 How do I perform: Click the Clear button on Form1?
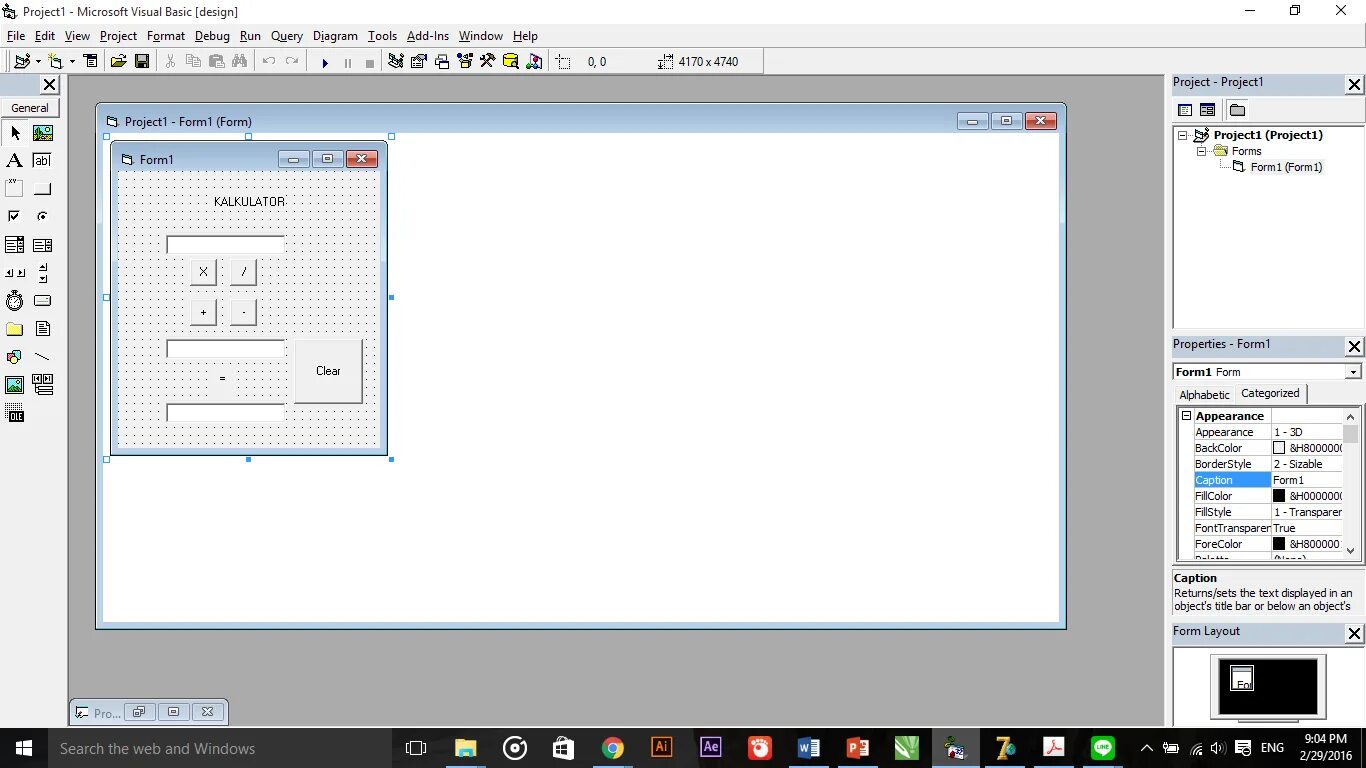pos(328,371)
